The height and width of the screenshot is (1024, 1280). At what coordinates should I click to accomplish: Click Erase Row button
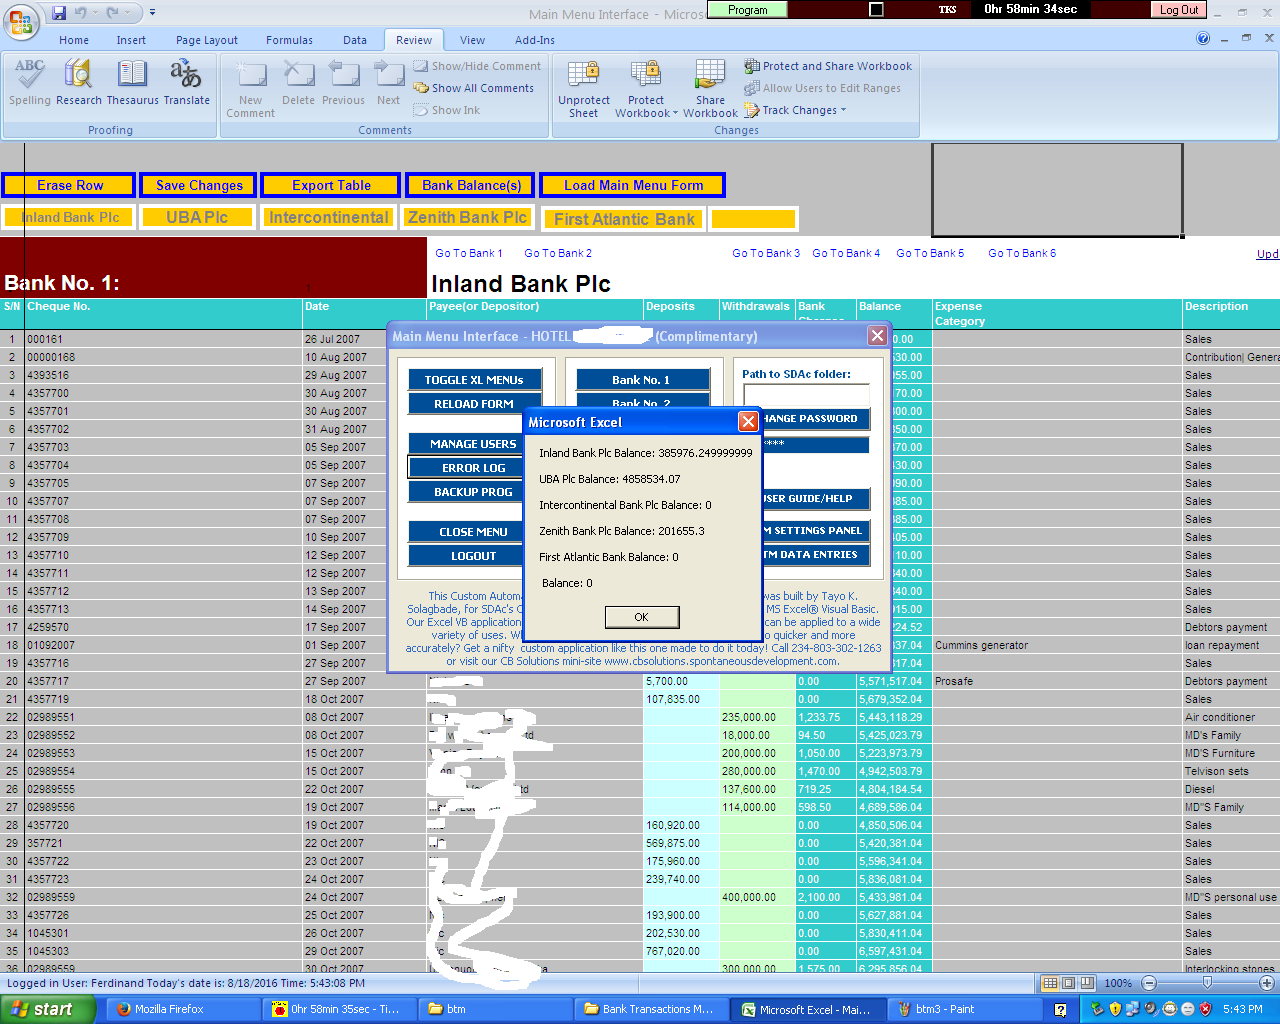point(69,185)
